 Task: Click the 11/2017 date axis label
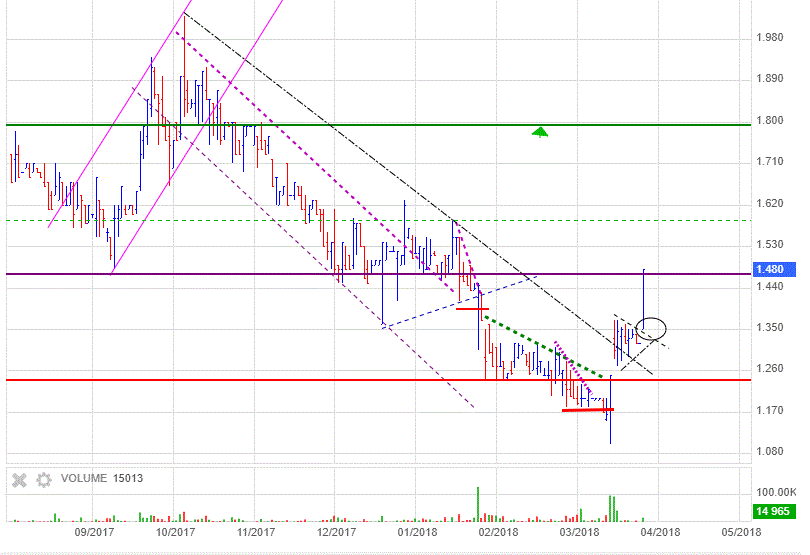256,532
